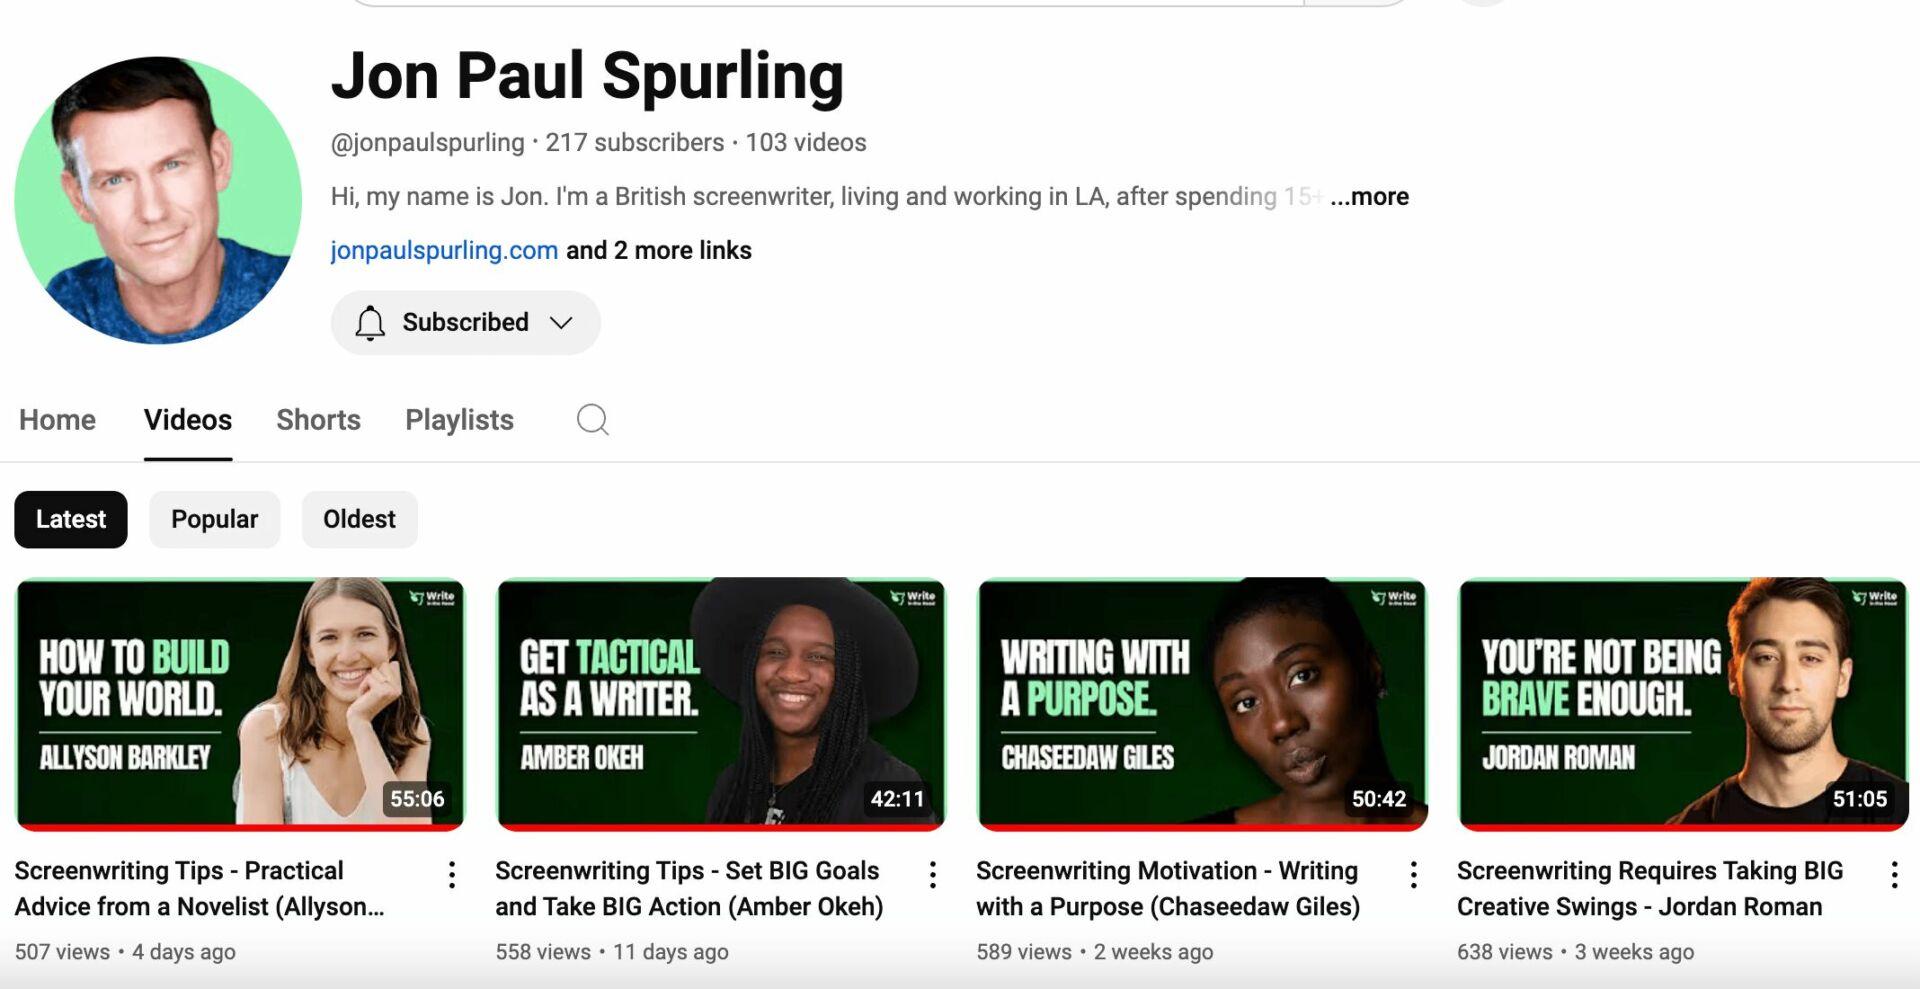Screen dimensions: 1920x989
Task: Open options menu for Amber Okeh video
Action: coord(933,876)
